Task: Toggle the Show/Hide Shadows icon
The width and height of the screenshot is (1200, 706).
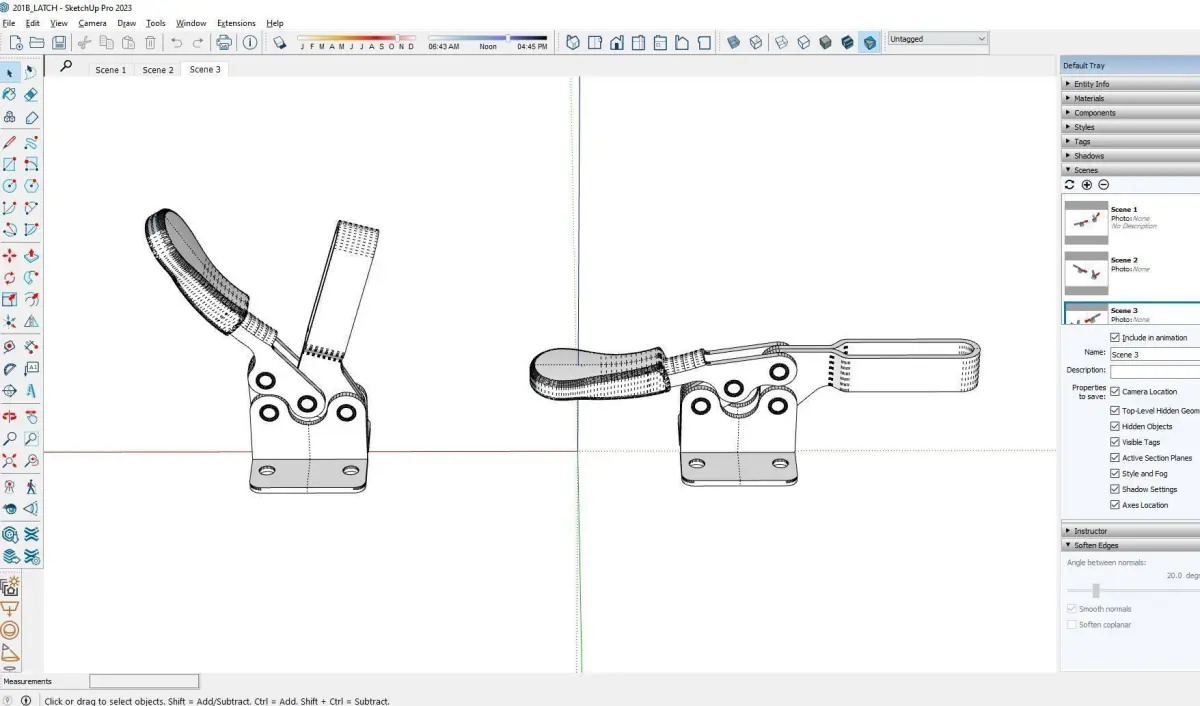Action: click(x=280, y=42)
